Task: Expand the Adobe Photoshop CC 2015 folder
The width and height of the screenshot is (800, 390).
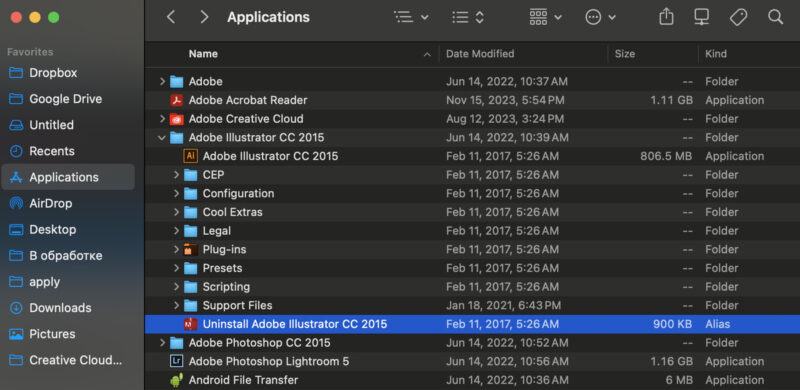Action: tap(162, 343)
